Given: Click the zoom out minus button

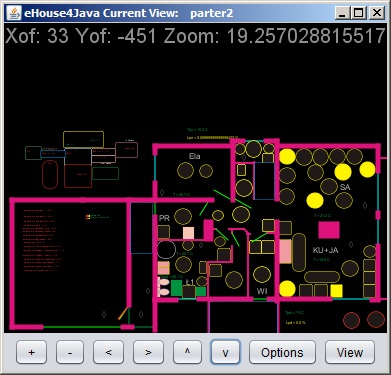Looking at the screenshot, I should tap(70, 352).
